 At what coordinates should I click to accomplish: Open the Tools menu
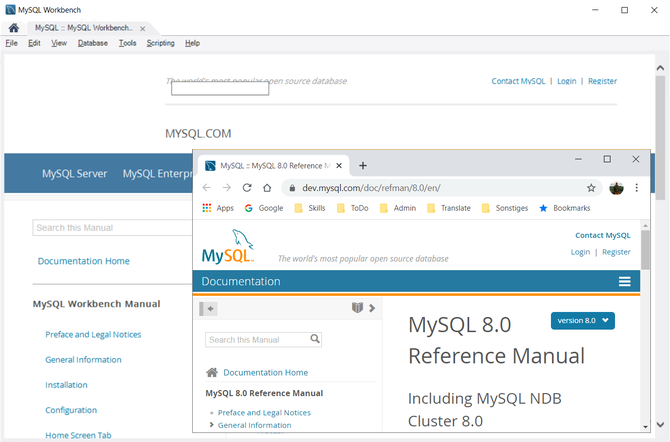click(127, 43)
